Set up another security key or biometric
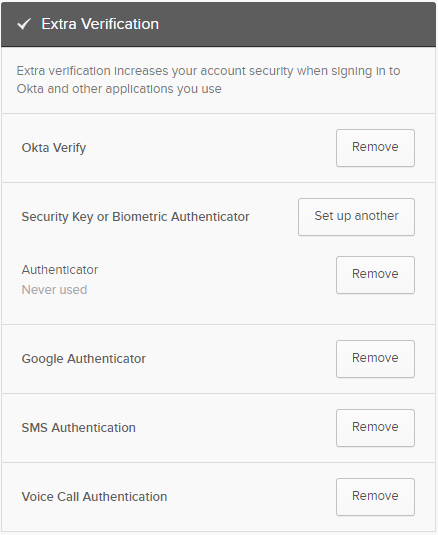 point(356,217)
